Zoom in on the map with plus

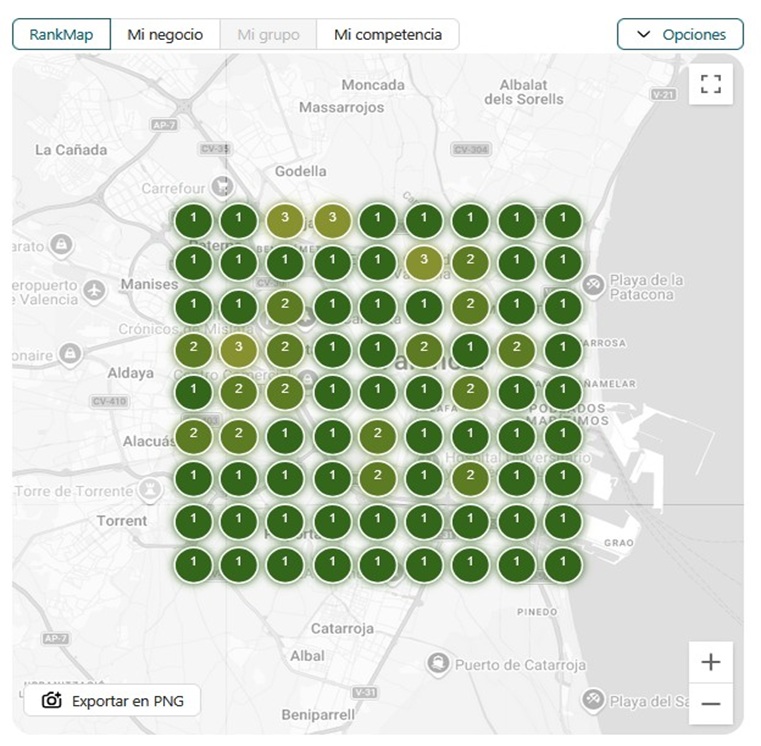(x=711, y=662)
